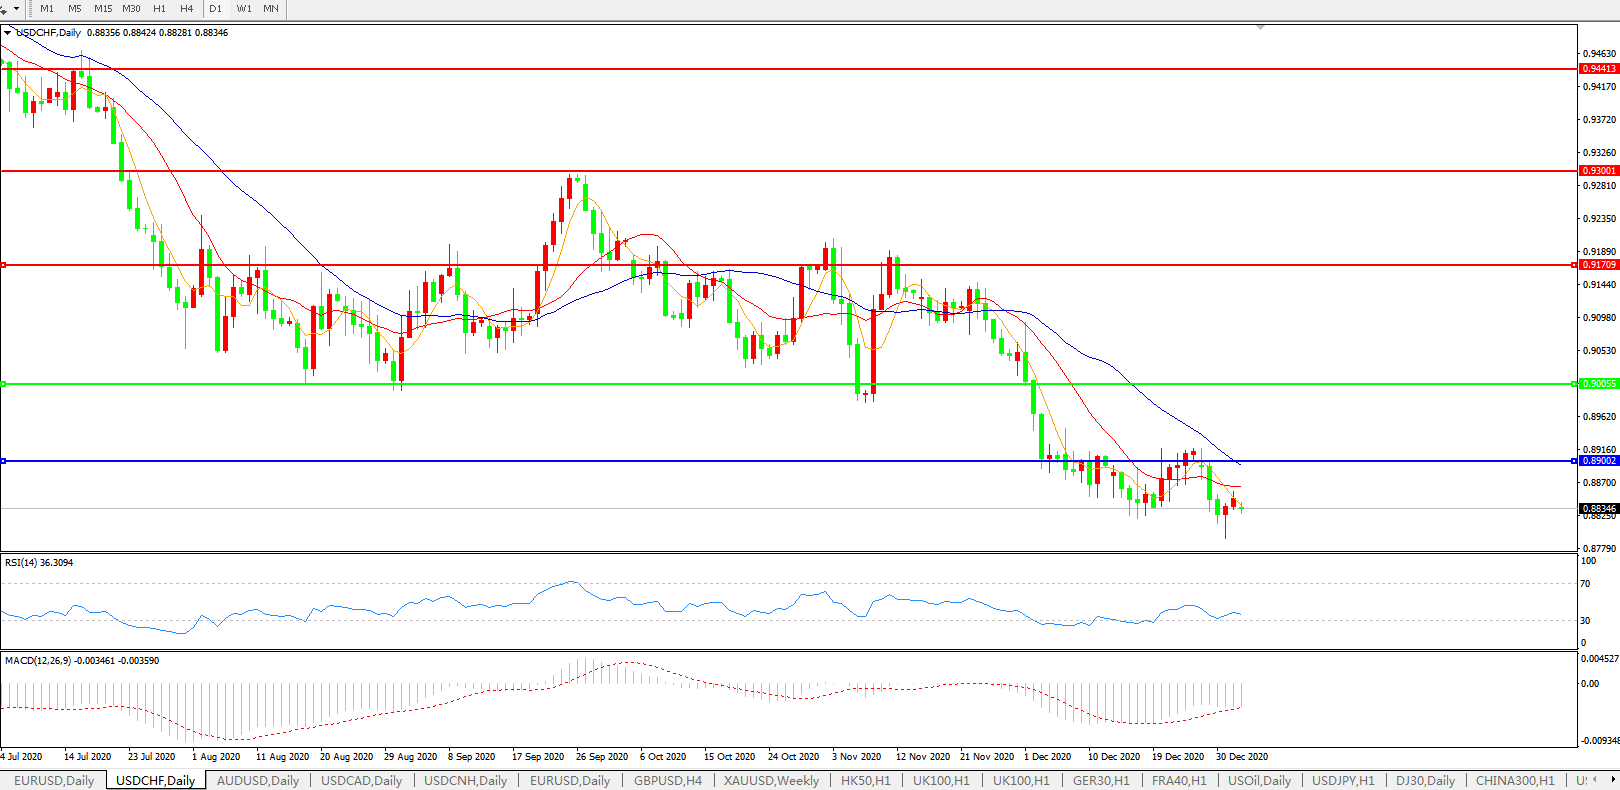Select the green 0.90055 level price label

pos(1598,384)
